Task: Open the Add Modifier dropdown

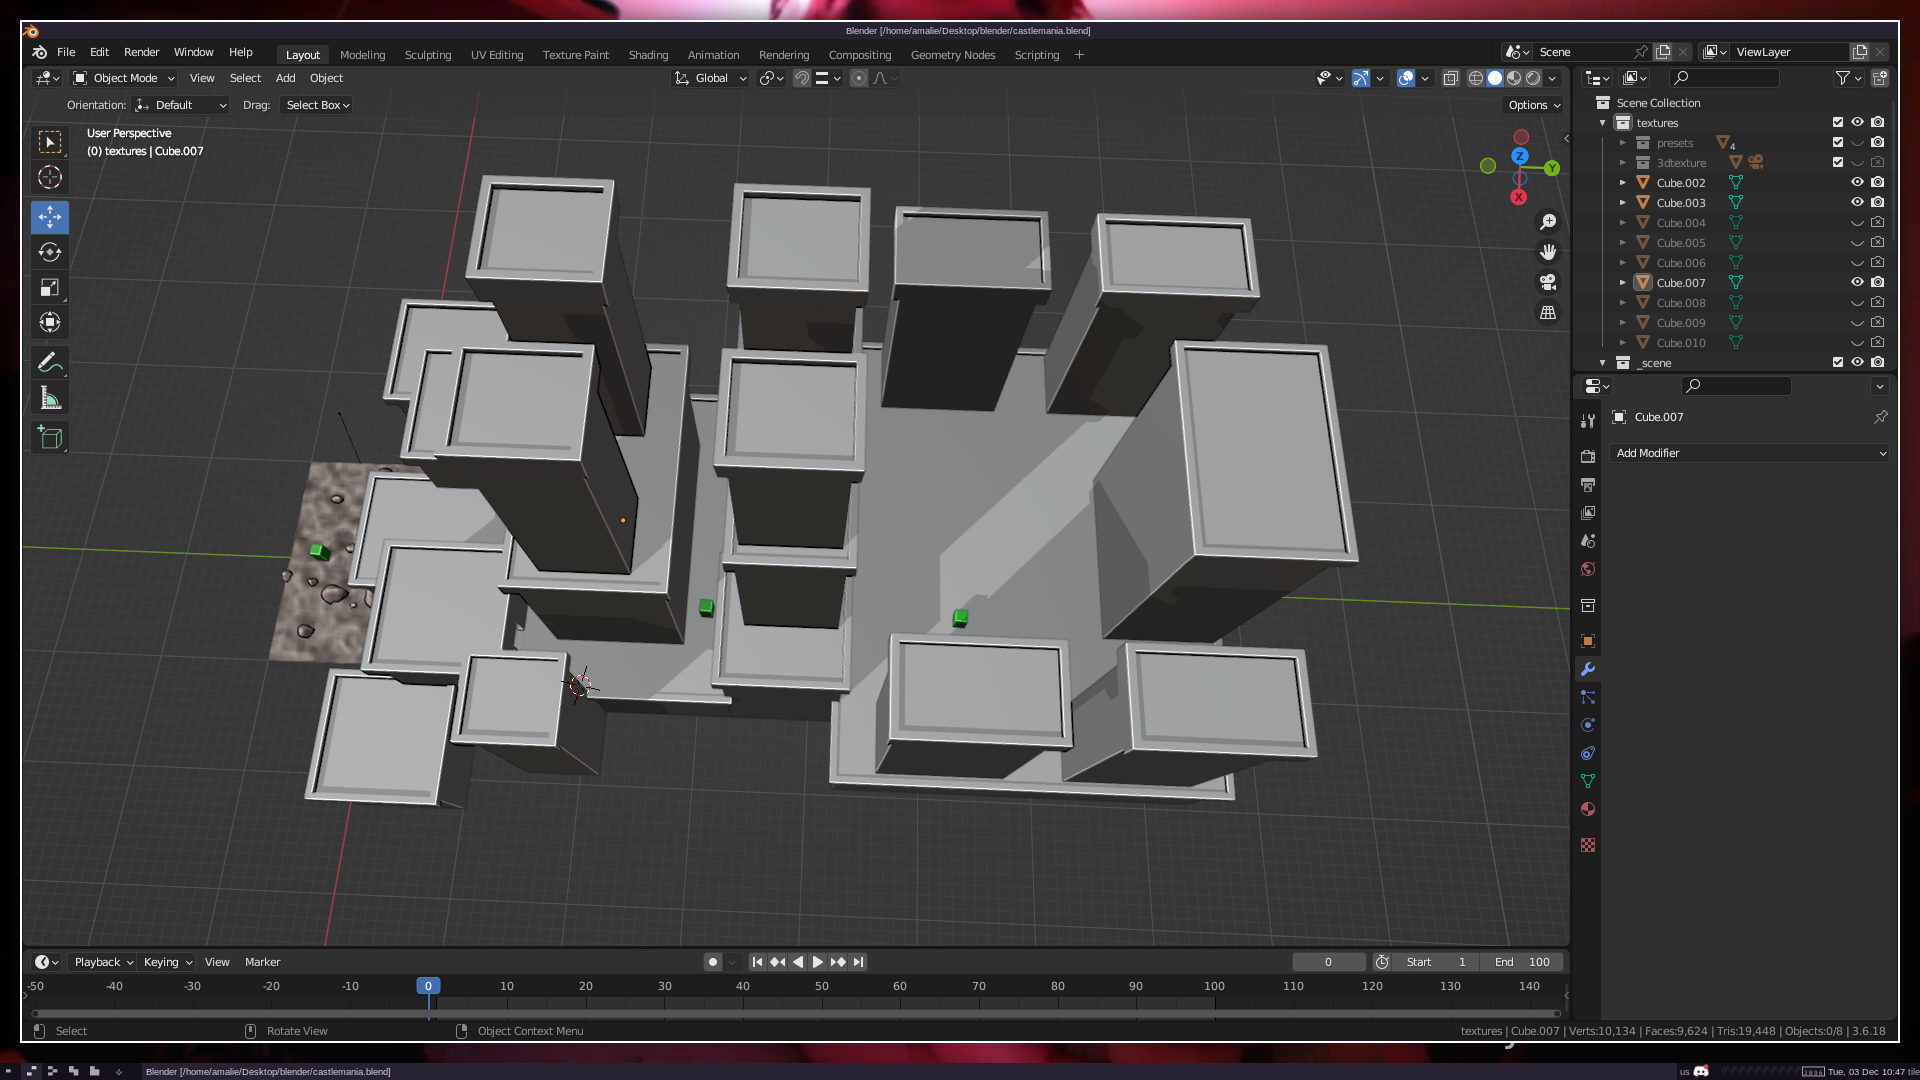Action: tap(1750, 453)
